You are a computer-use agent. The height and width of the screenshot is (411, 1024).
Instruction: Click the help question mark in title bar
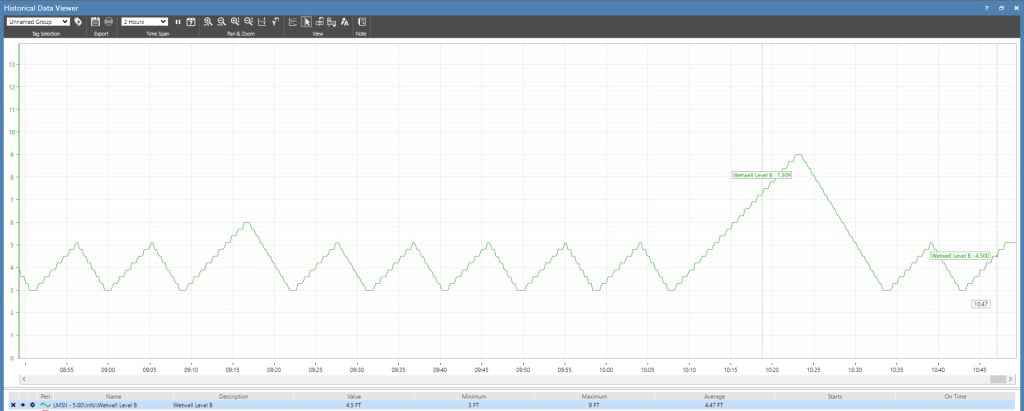(987, 7)
